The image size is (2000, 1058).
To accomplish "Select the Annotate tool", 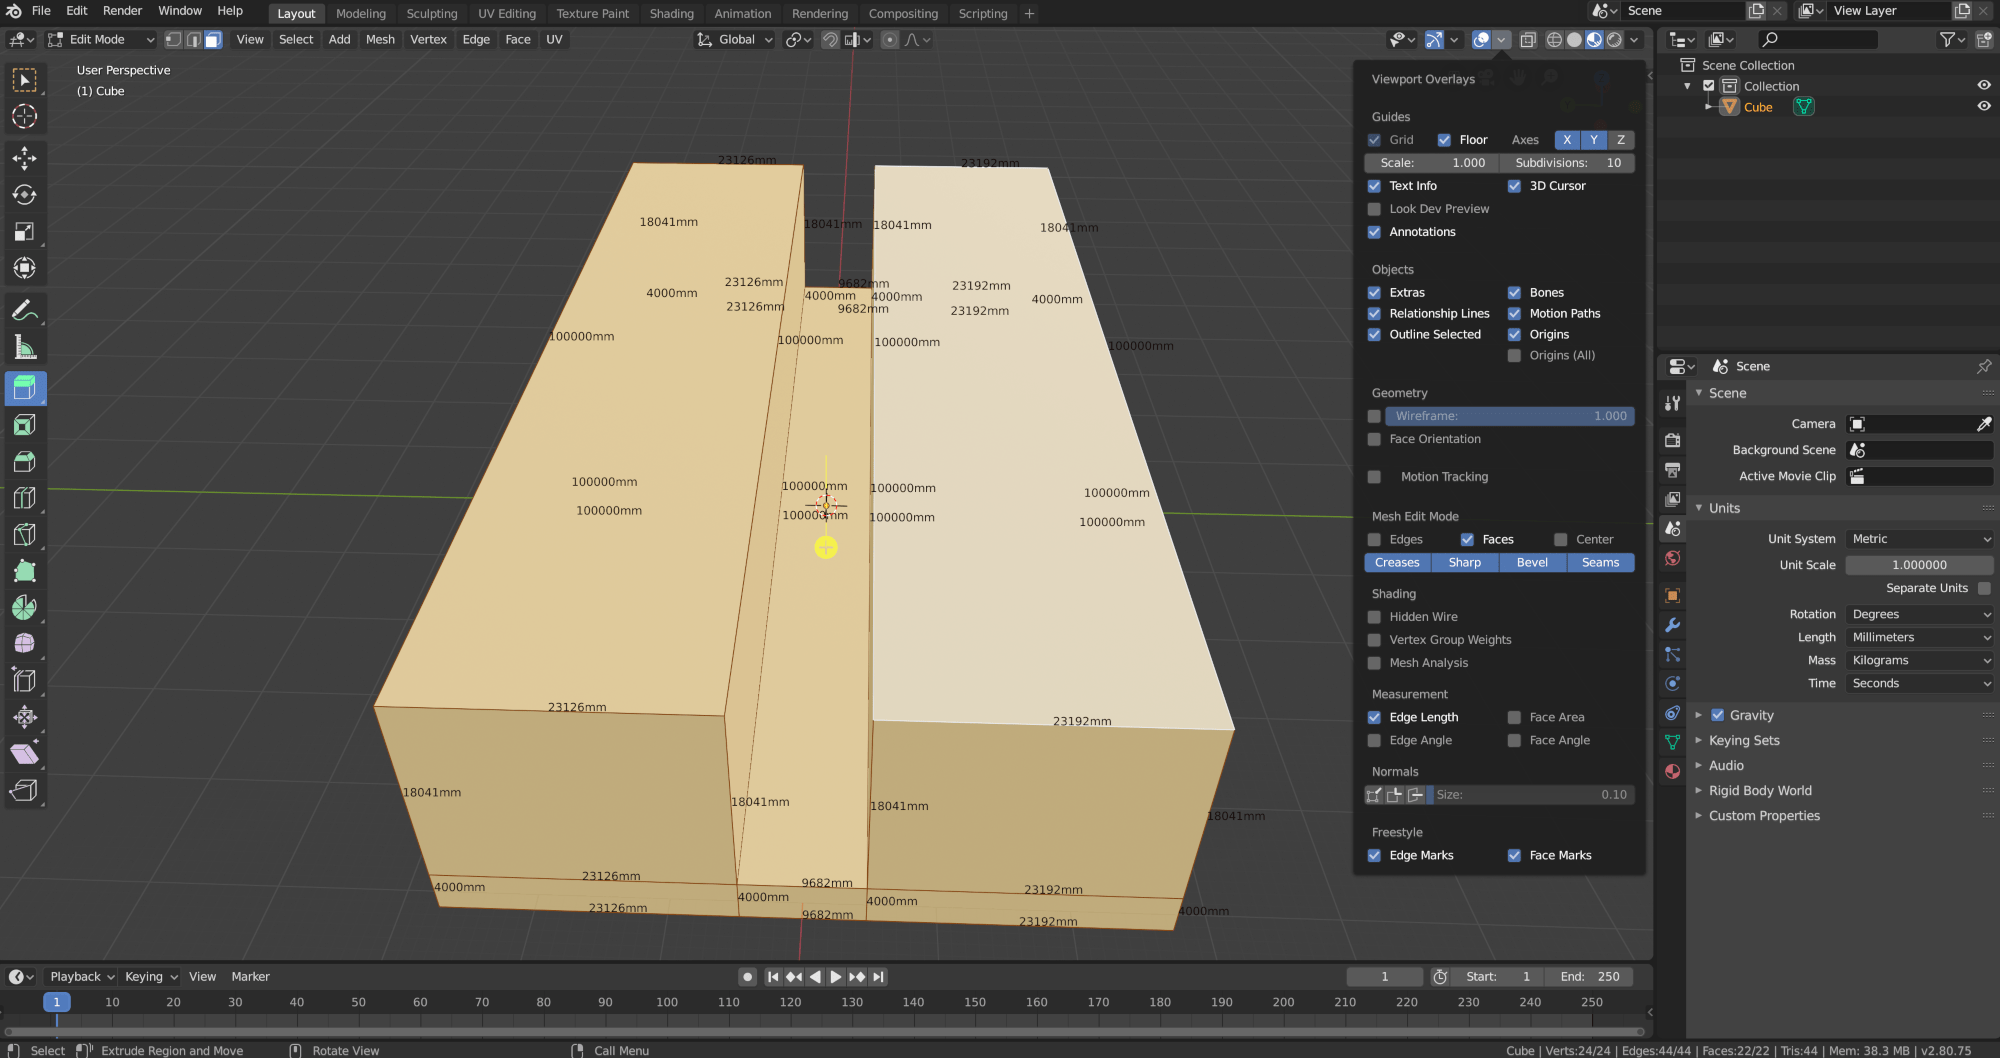I will coord(25,310).
